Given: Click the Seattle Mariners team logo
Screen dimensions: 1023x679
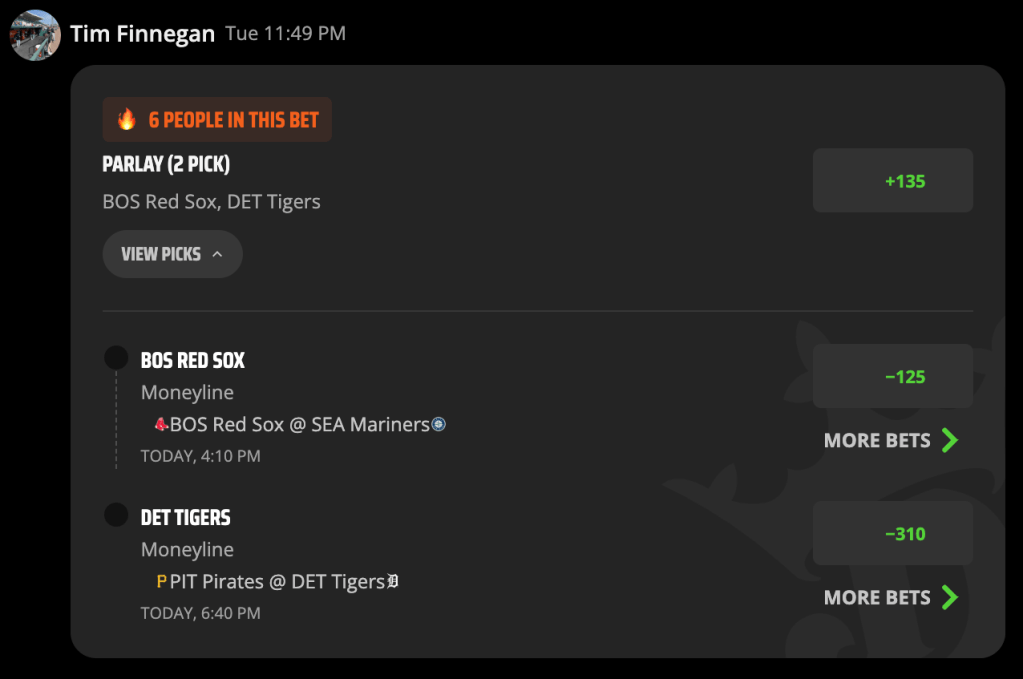Looking at the screenshot, I should [x=439, y=425].
